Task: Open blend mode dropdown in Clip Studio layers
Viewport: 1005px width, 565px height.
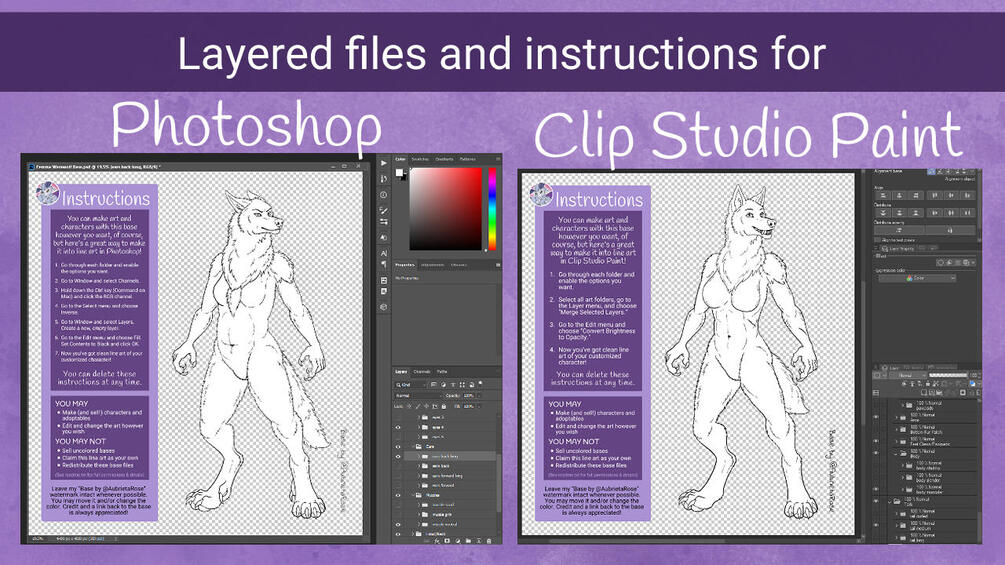Action: click(909, 375)
